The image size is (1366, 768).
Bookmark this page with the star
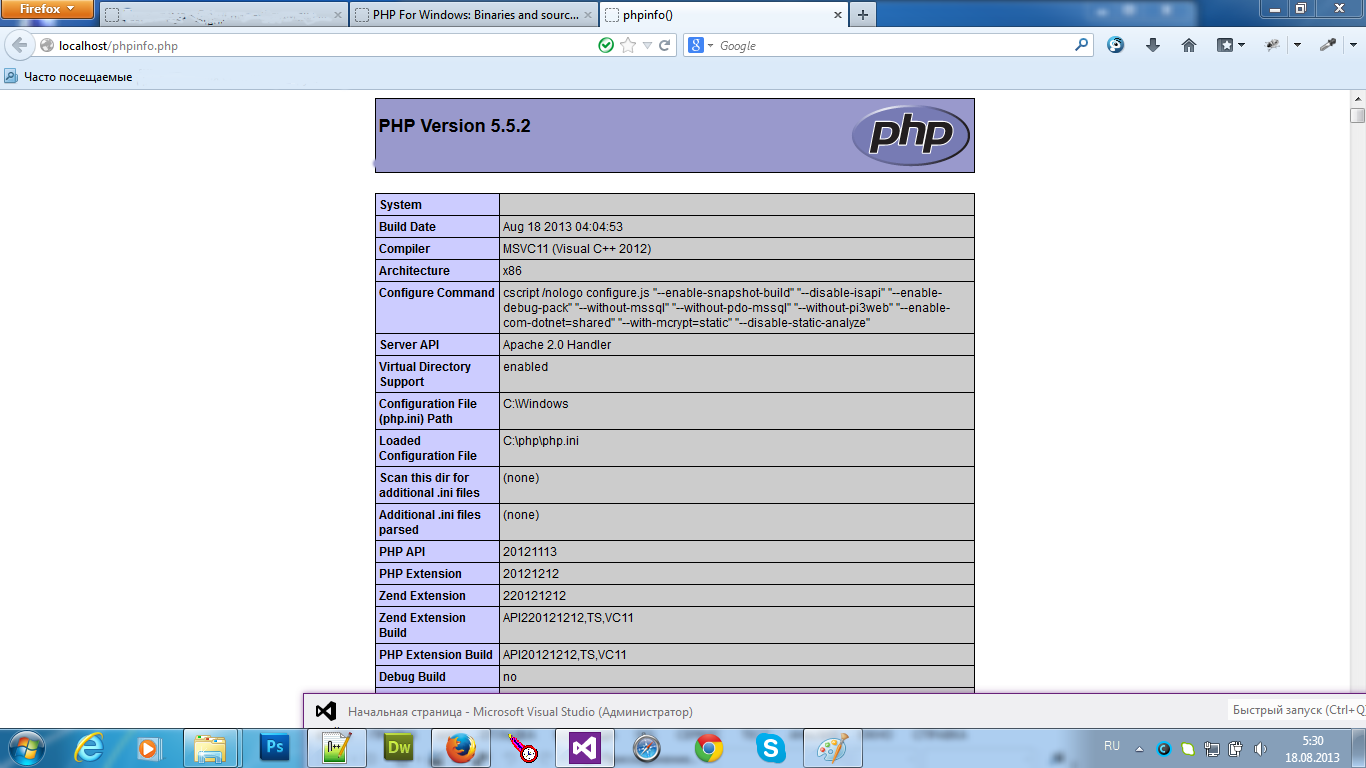(627, 45)
